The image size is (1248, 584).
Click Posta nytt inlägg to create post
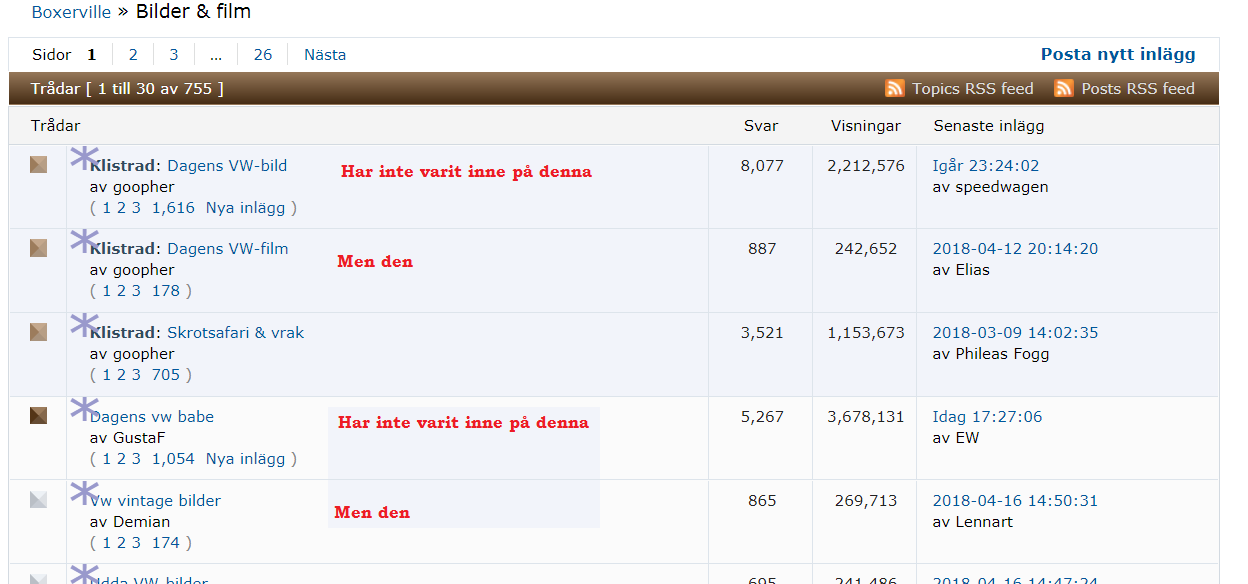pyautogui.click(x=1117, y=55)
